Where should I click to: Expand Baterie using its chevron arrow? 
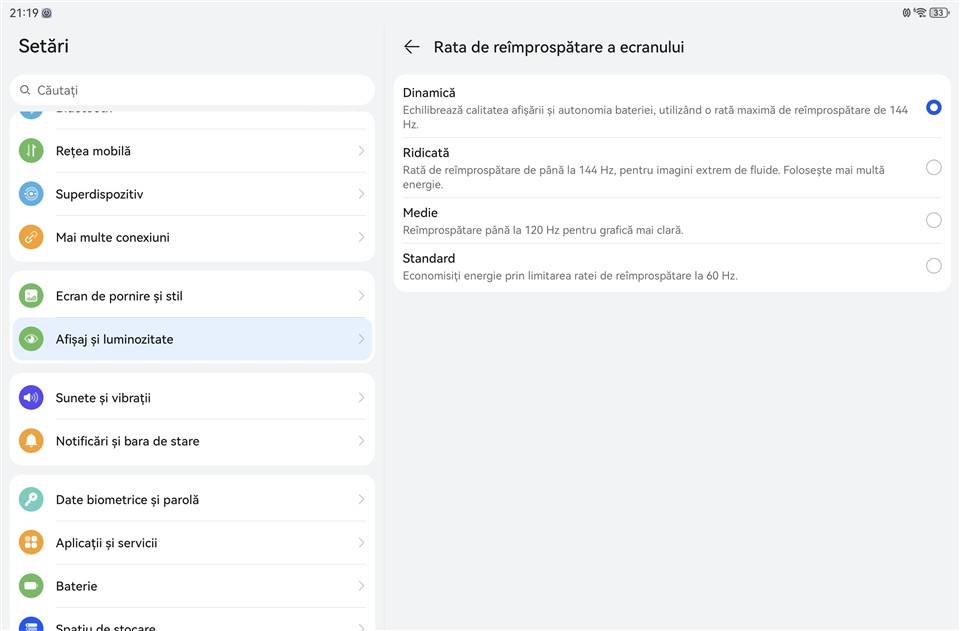click(x=361, y=586)
